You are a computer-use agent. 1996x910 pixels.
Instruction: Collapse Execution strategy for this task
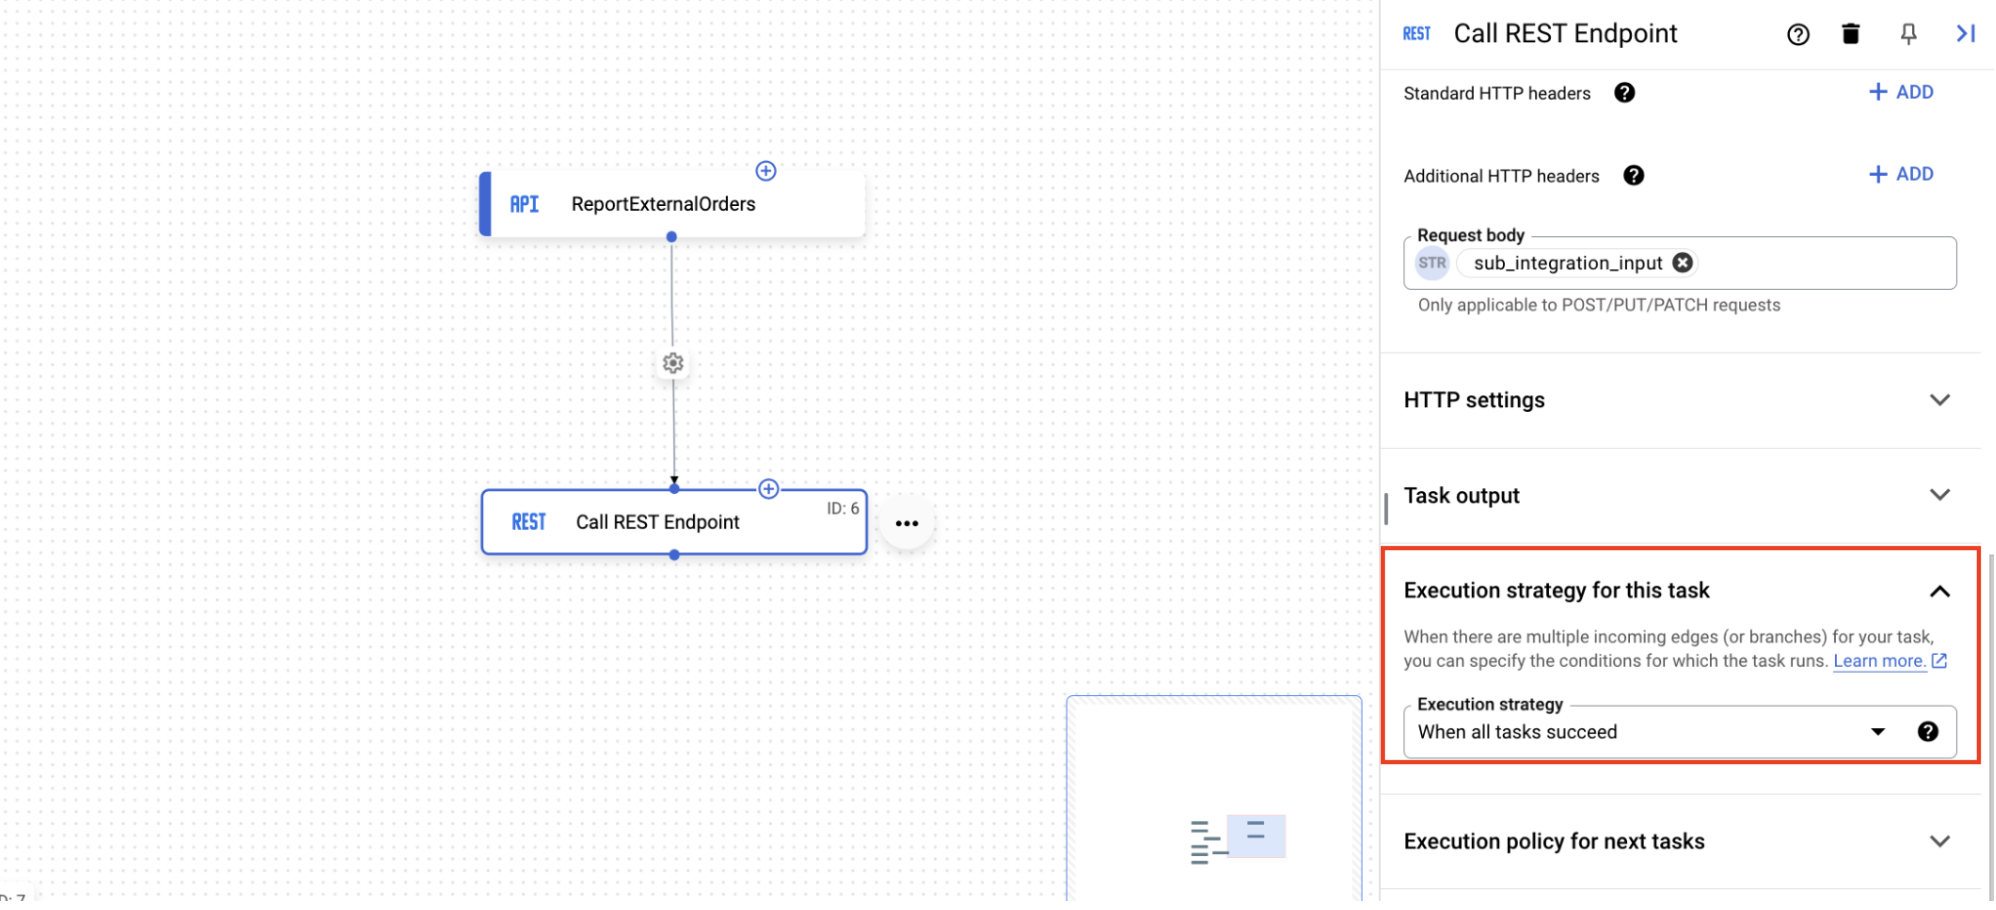[x=1941, y=591]
